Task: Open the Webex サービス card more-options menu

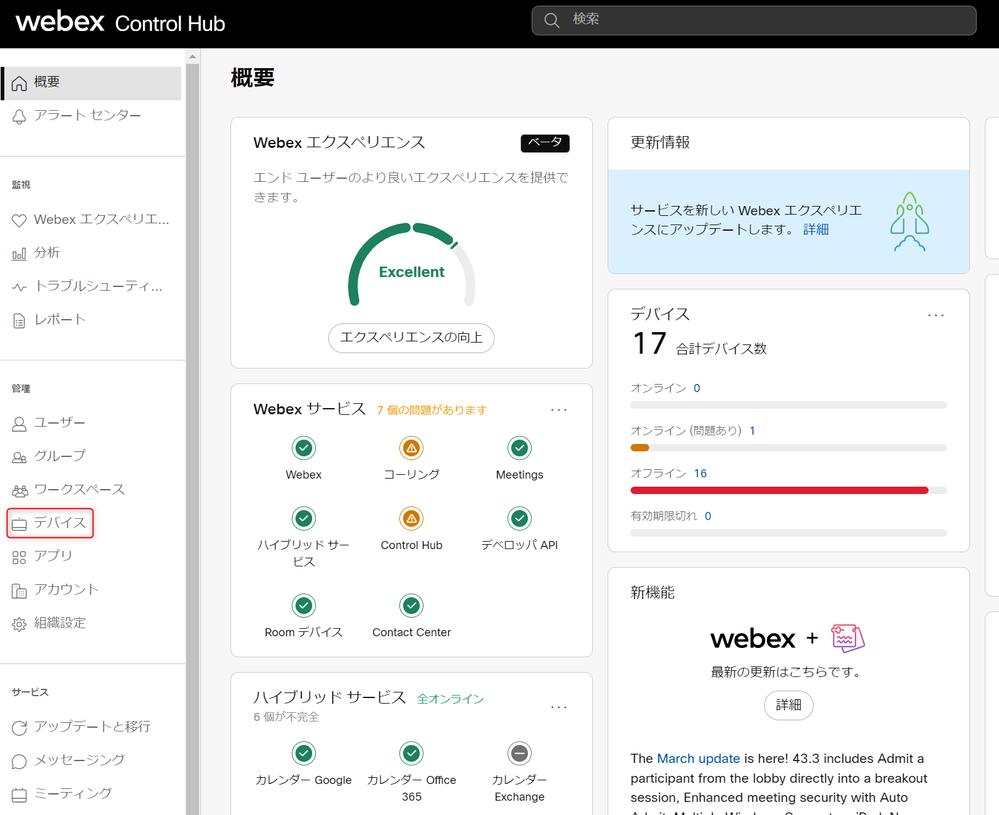Action: pyautogui.click(x=559, y=410)
